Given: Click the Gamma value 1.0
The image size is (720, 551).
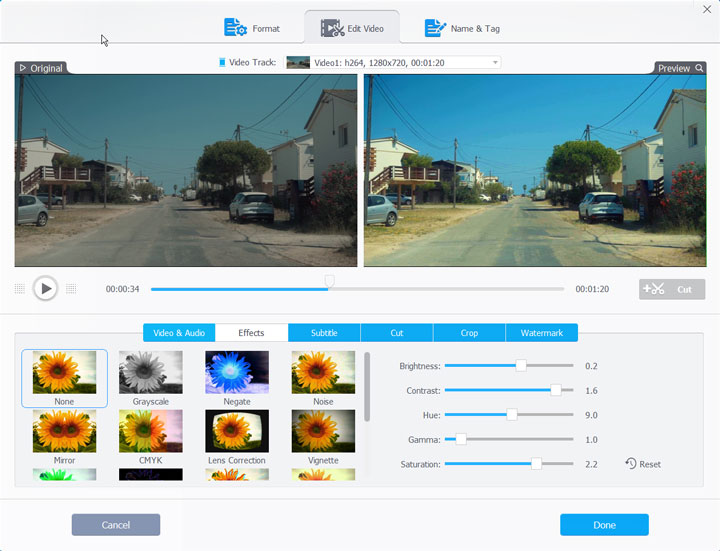Looking at the screenshot, I should (591, 440).
